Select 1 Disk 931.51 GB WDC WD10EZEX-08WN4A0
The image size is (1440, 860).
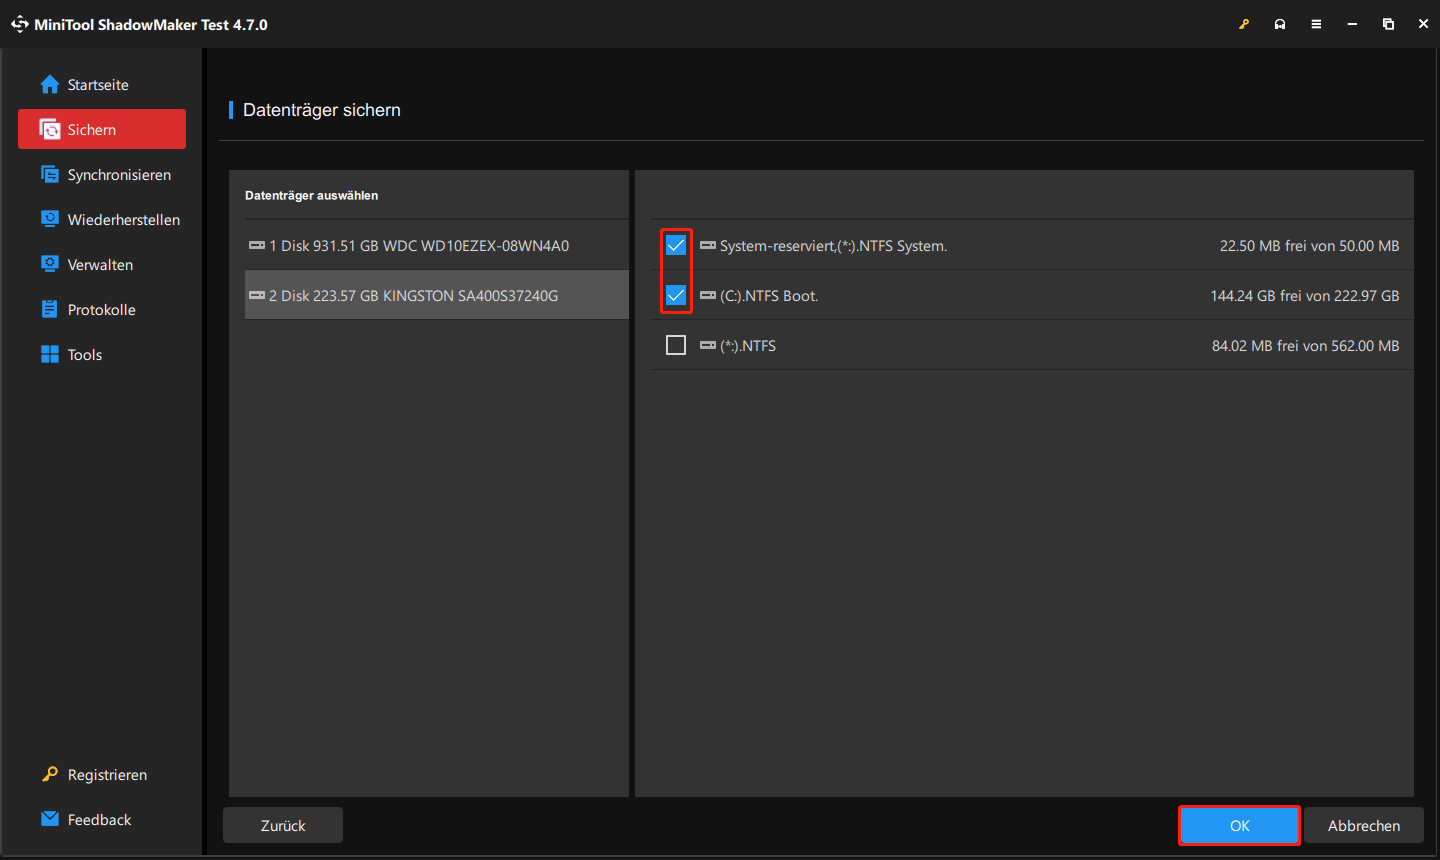[437, 245]
